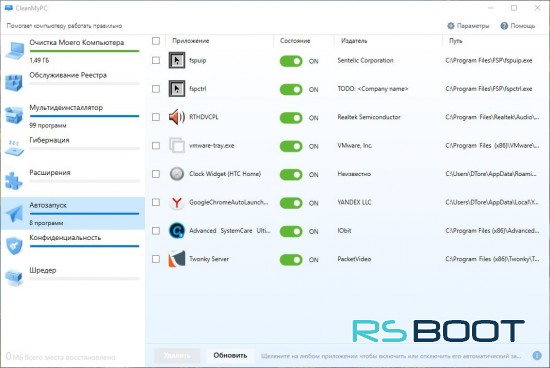The image size is (550, 368).
Task: Click the greyed Удалить button
Action: tap(177, 355)
